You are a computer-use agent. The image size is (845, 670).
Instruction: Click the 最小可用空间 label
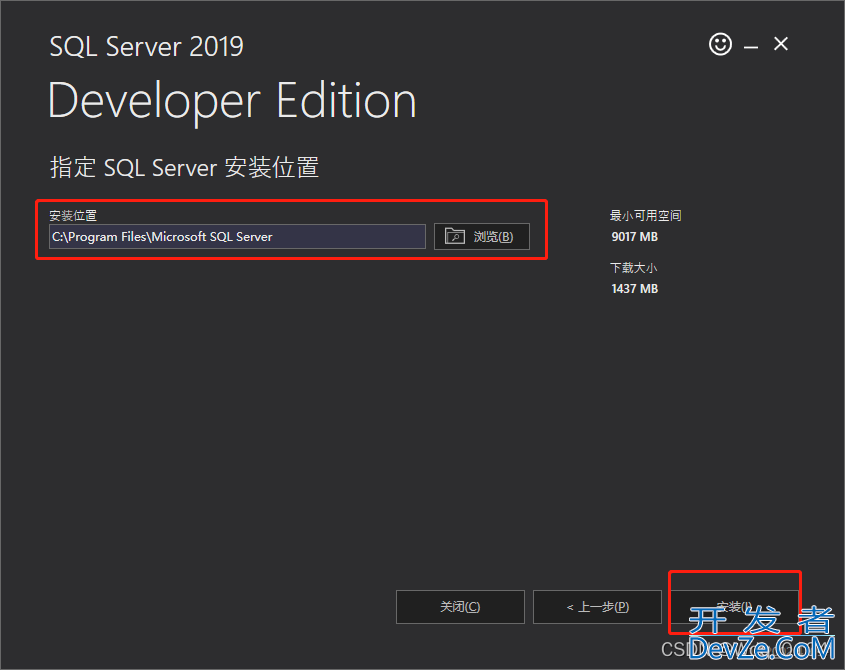(645, 216)
